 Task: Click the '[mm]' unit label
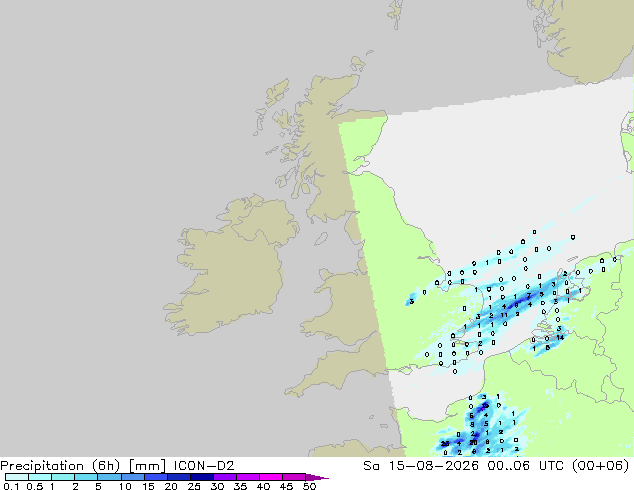[x=147, y=466]
